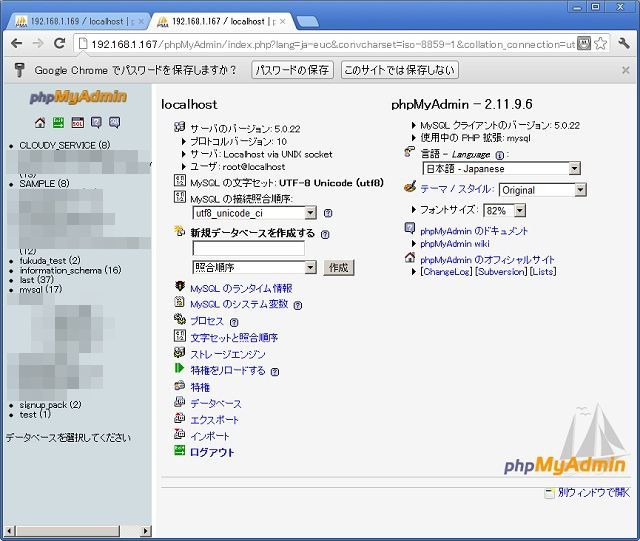The height and width of the screenshot is (541, 640).
Task: Click the info icon next to Language
Action: (x=499, y=155)
